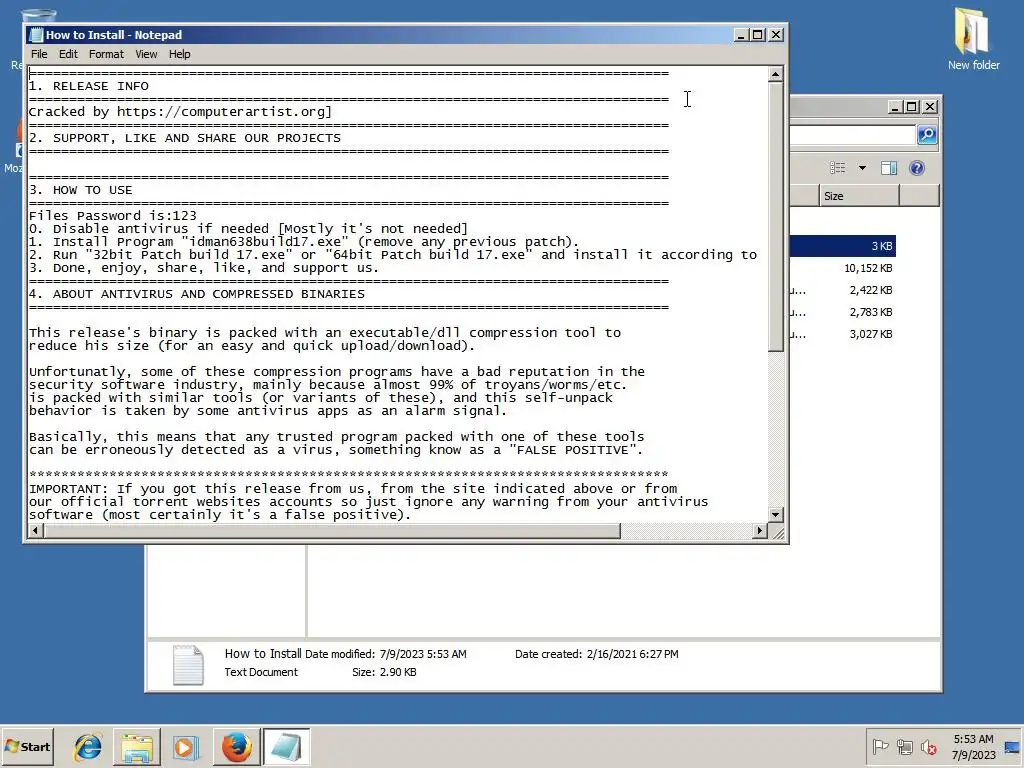Click the Notepad horizontal scrollbar left arrow
The width and height of the screenshot is (1024, 768).
[35, 531]
